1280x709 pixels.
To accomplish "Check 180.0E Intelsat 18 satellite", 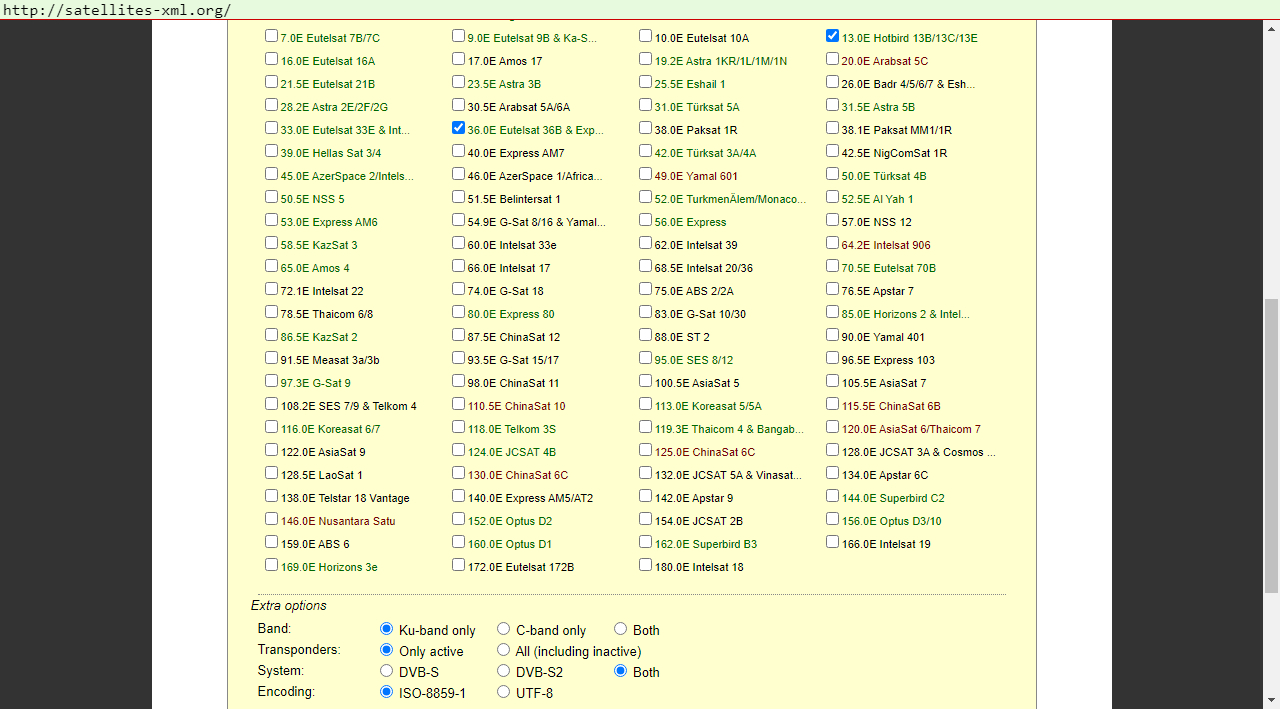I will (646, 565).
